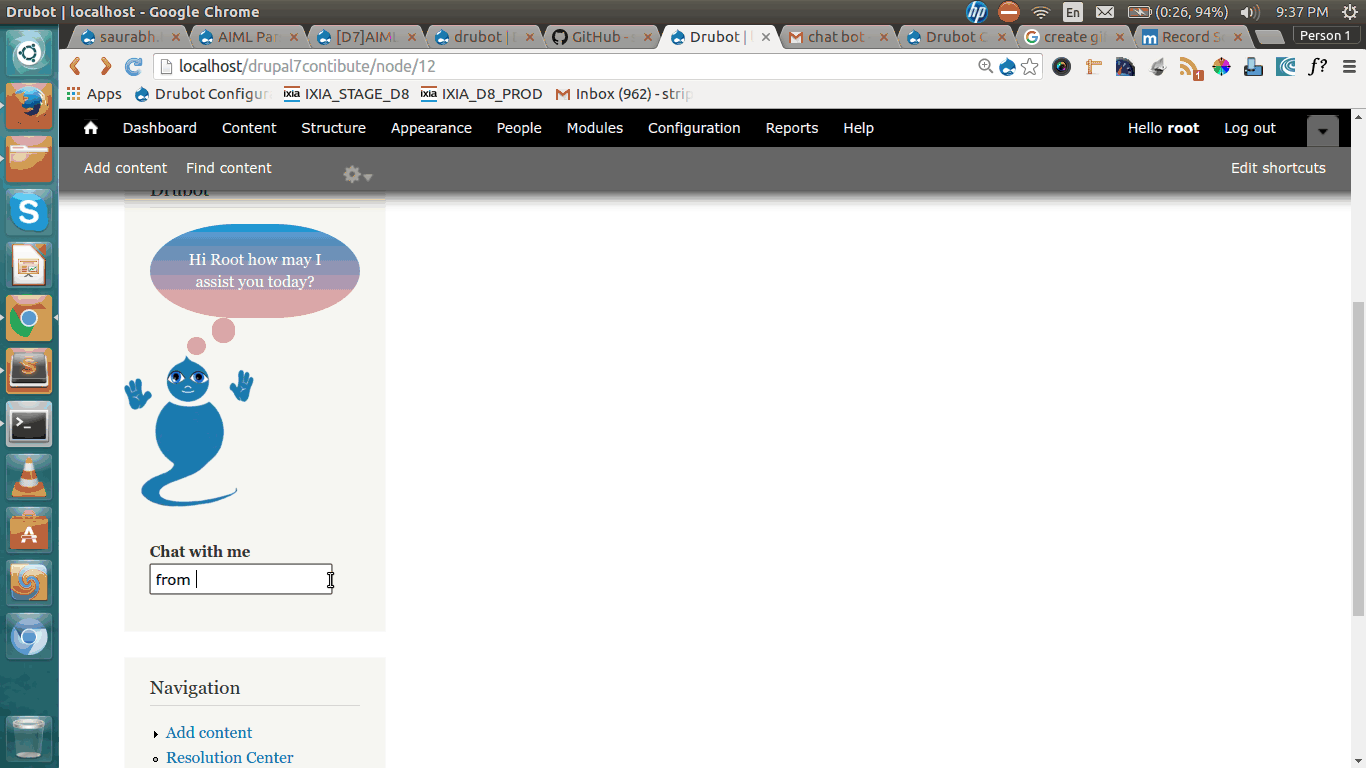The height and width of the screenshot is (768, 1366).
Task: Open the RSS feed extension with badge
Action: (x=1190, y=68)
